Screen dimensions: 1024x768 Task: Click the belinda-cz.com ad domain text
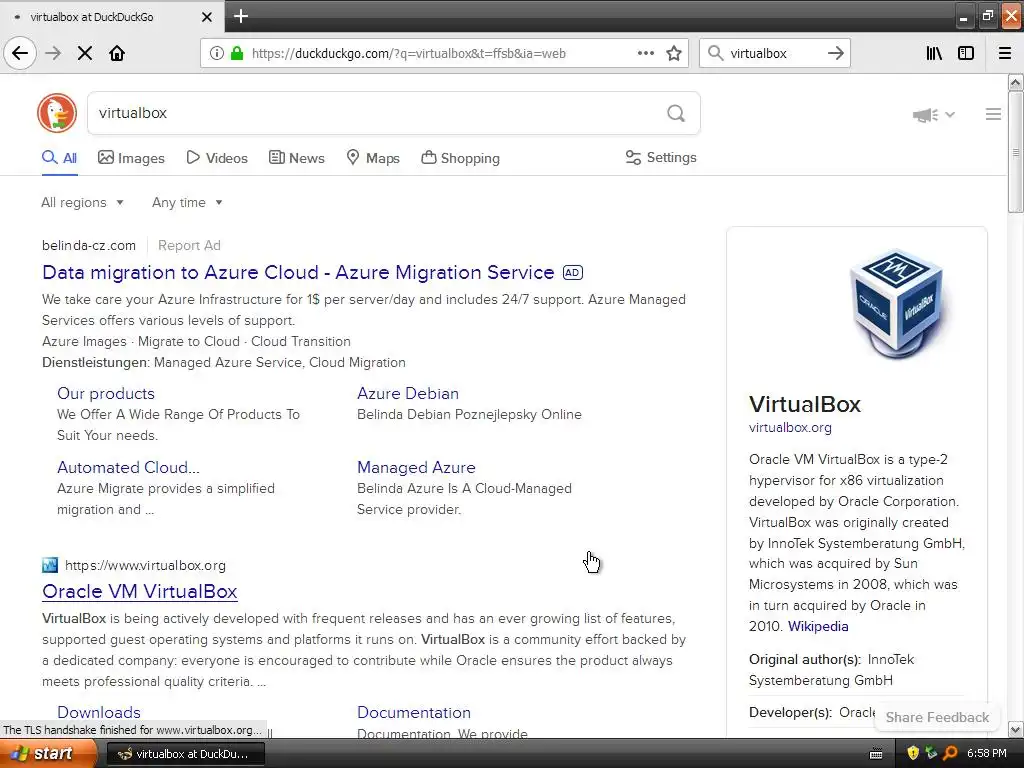point(89,246)
